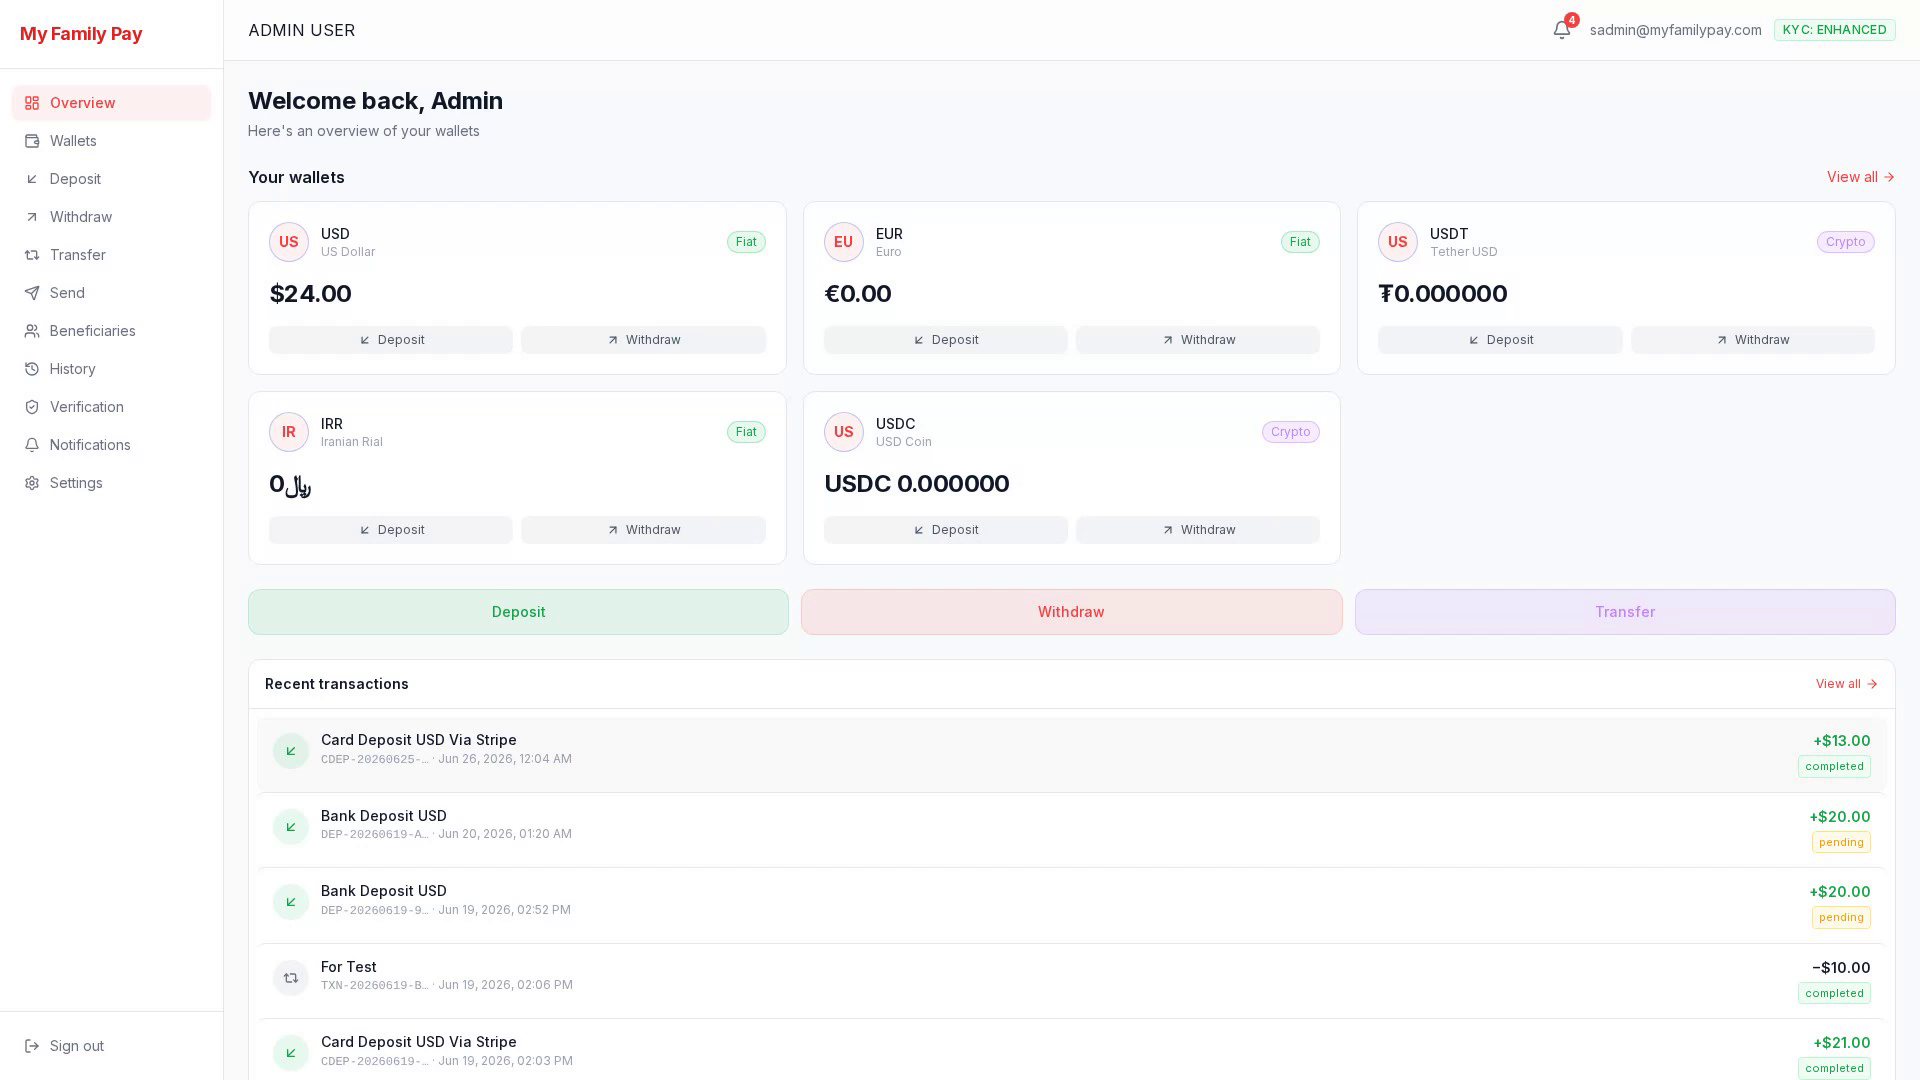
Task: Deposit into the USDT wallet
Action: pyautogui.click(x=1500, y=340)
